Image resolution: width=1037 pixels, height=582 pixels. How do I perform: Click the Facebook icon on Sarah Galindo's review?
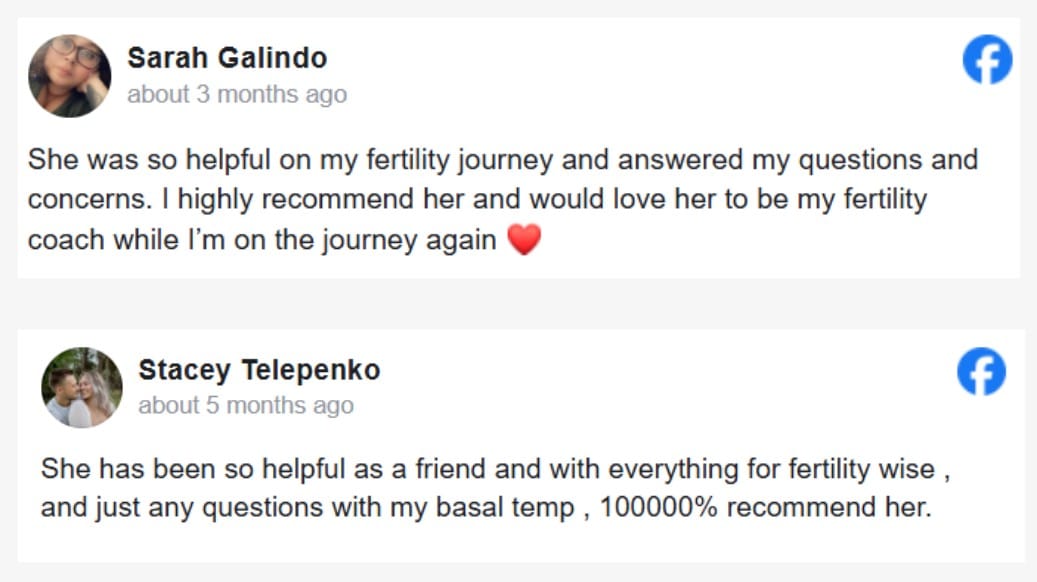click(987, 60)
